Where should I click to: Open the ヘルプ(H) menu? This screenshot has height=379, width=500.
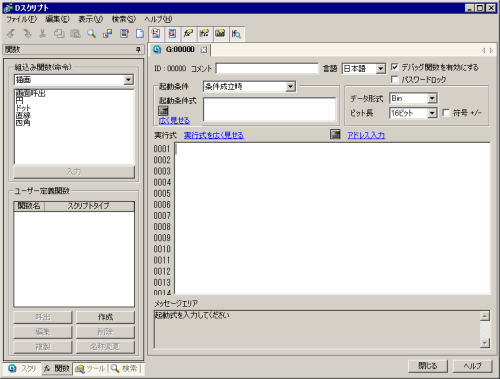[x=158, y=19]
